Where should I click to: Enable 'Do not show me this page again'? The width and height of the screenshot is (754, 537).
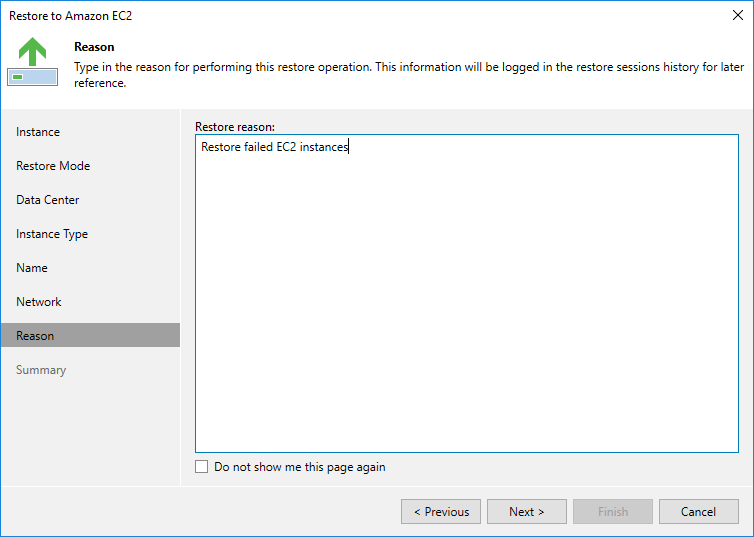click(202, 467)
